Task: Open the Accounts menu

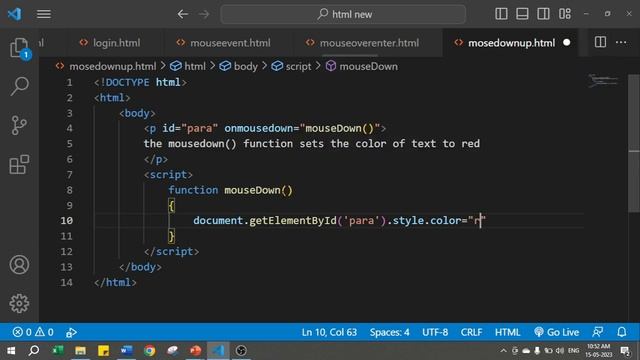Action: click(19, 264)
